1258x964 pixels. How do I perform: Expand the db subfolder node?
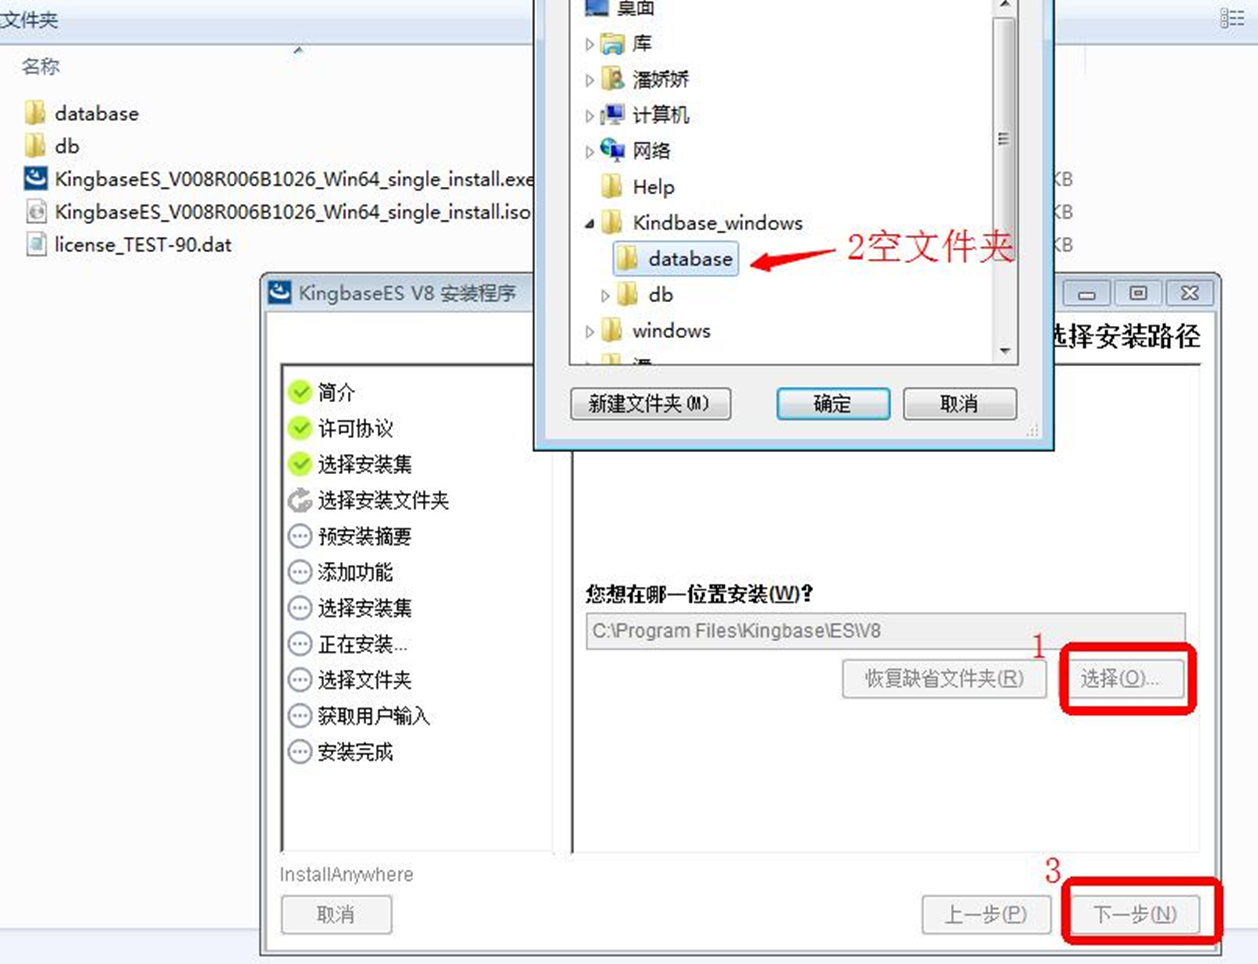pos(605,296)
